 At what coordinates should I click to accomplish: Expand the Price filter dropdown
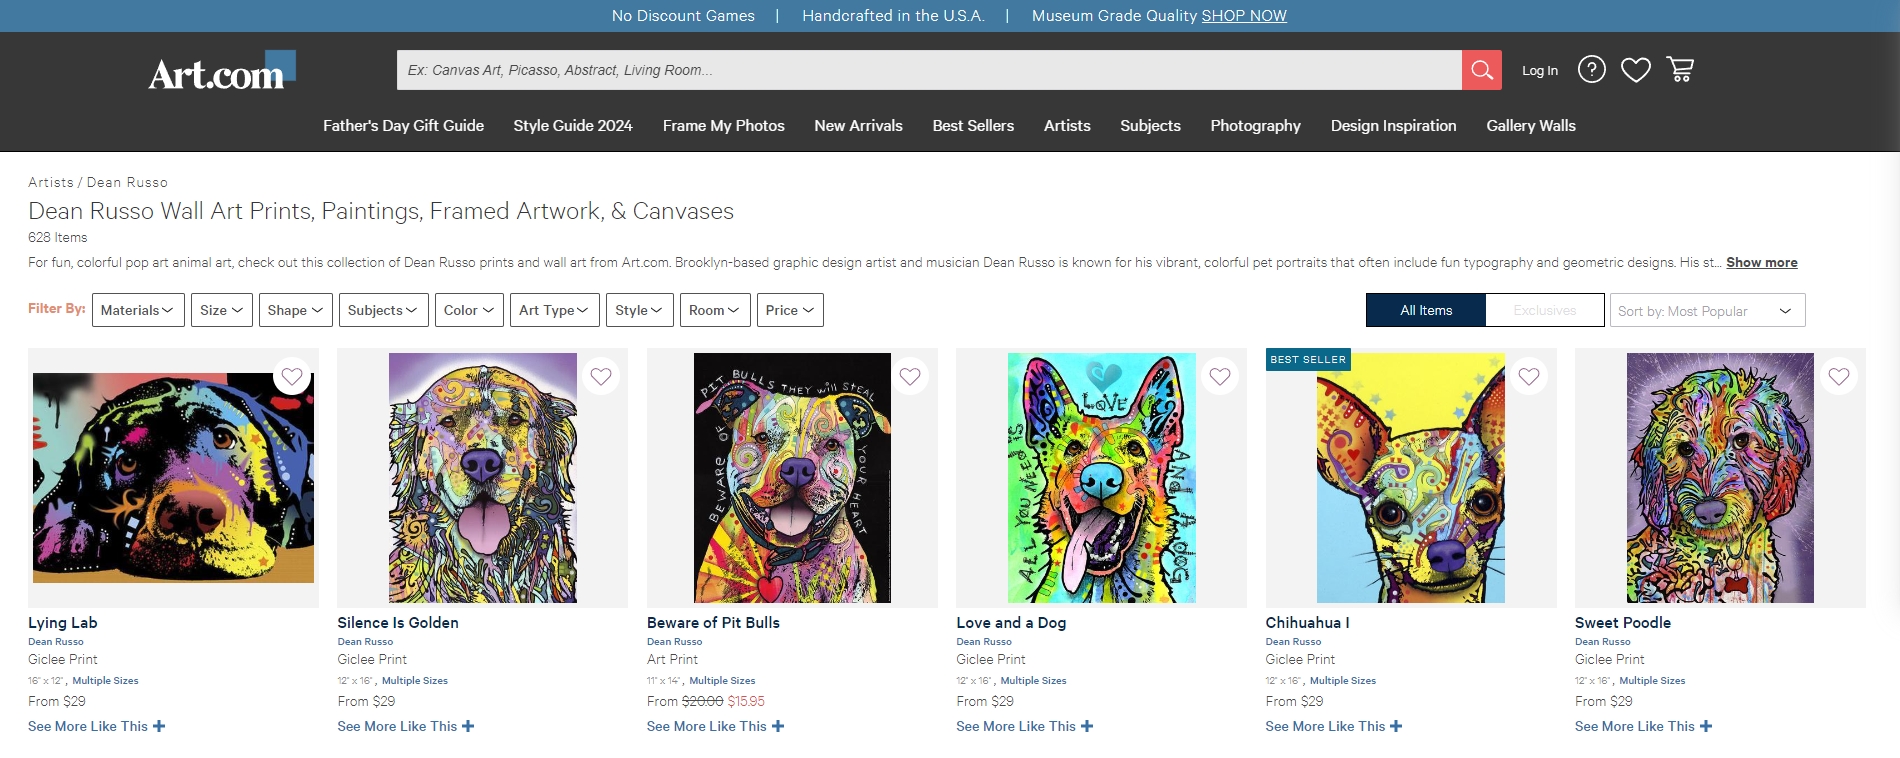pyautogui.click(x=789, y=310)
